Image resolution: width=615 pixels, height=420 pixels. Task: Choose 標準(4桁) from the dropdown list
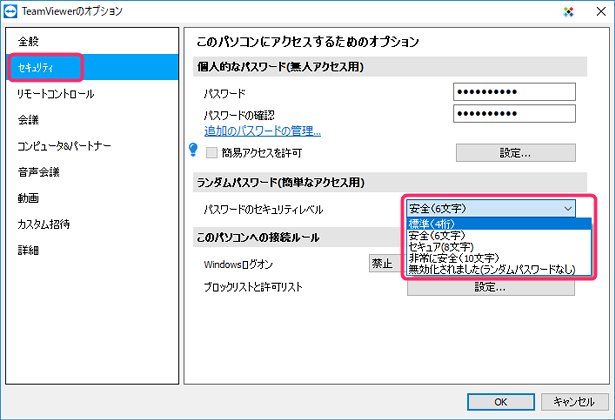(499, 224)
